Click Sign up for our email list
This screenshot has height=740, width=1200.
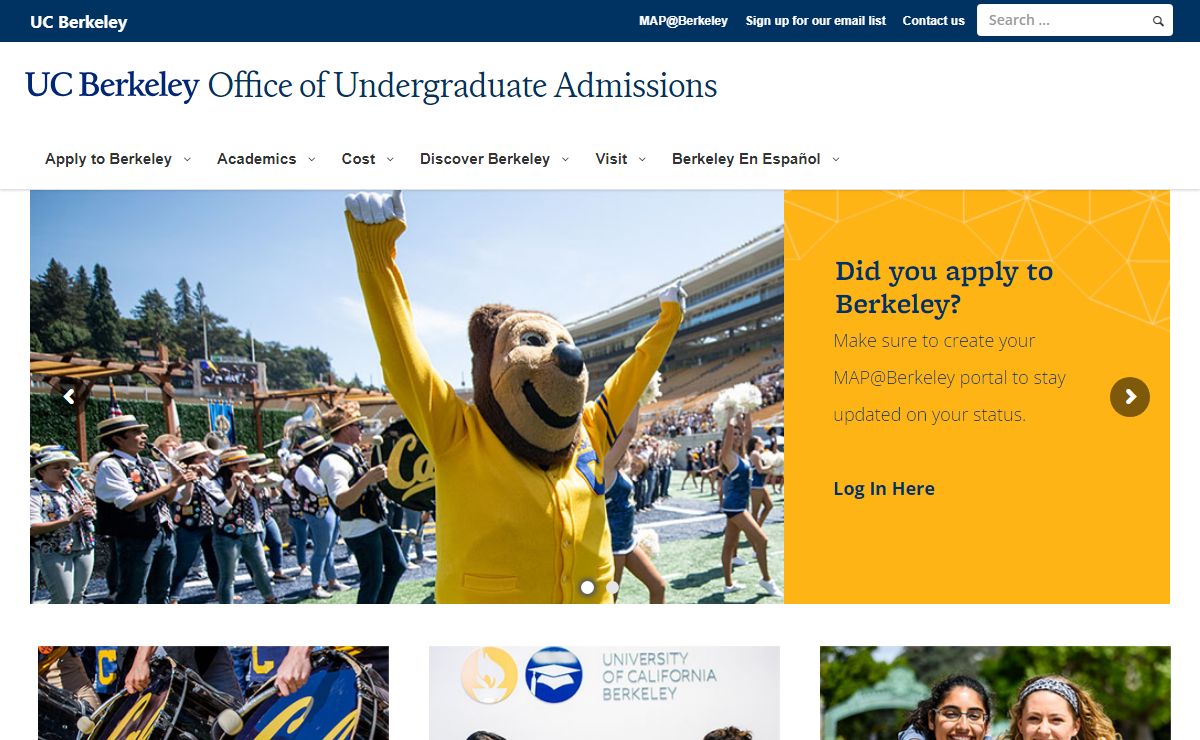[x=816, y=21]
